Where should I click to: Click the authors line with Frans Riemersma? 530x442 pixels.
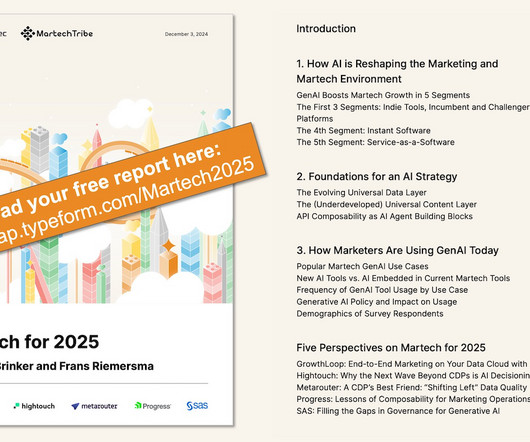click(x=77, y=366)
